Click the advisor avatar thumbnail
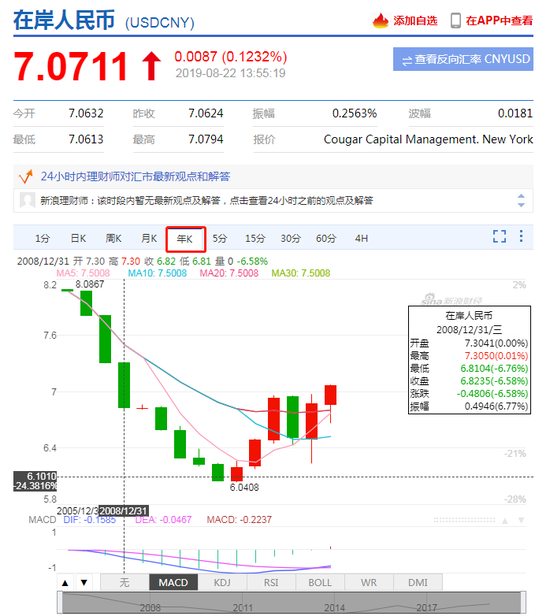This screenshot has height=616, width=550. [x=28, y=200]
